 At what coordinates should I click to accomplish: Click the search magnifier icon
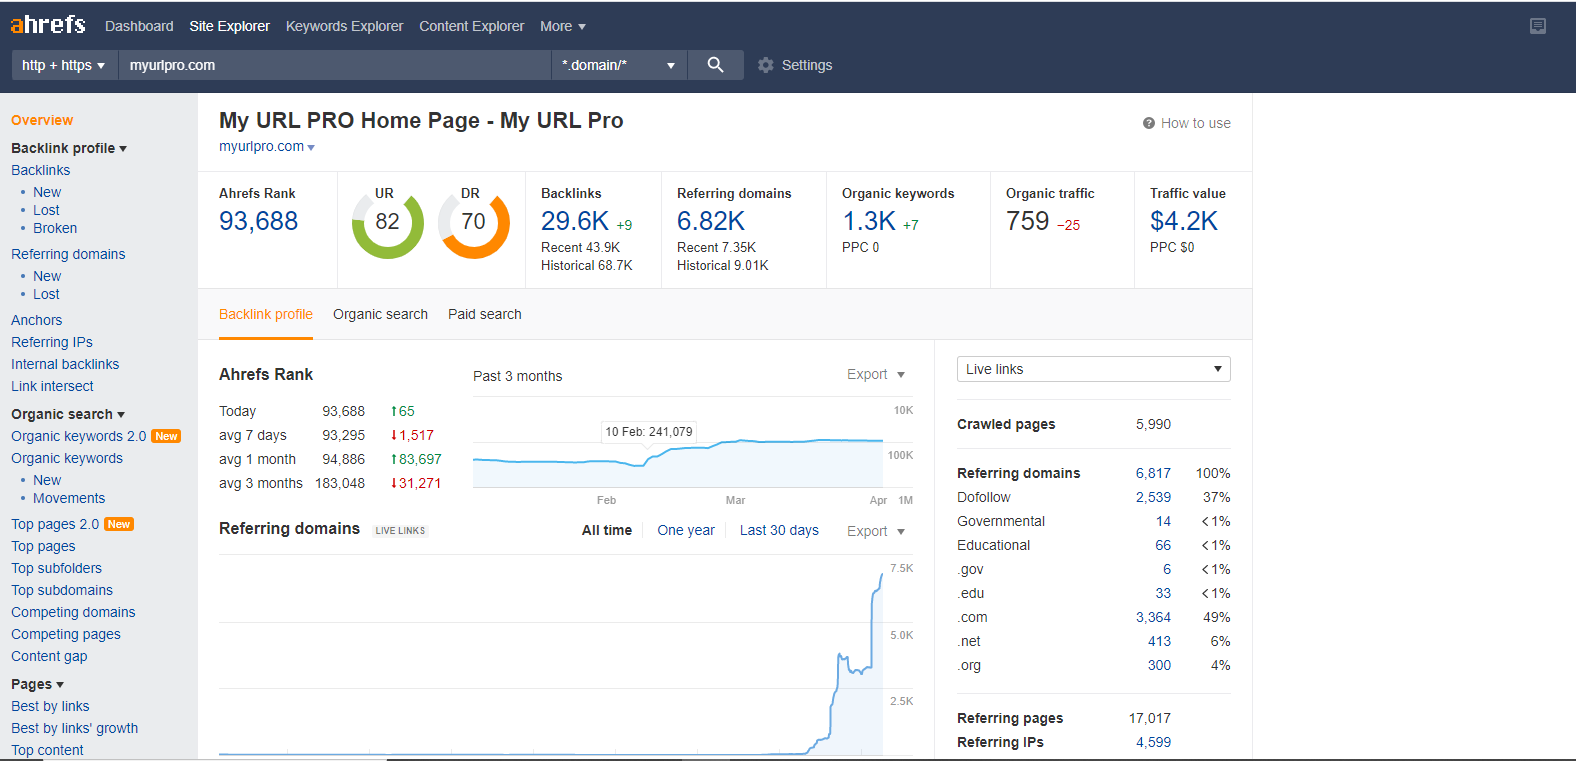[x=715, y=65]
